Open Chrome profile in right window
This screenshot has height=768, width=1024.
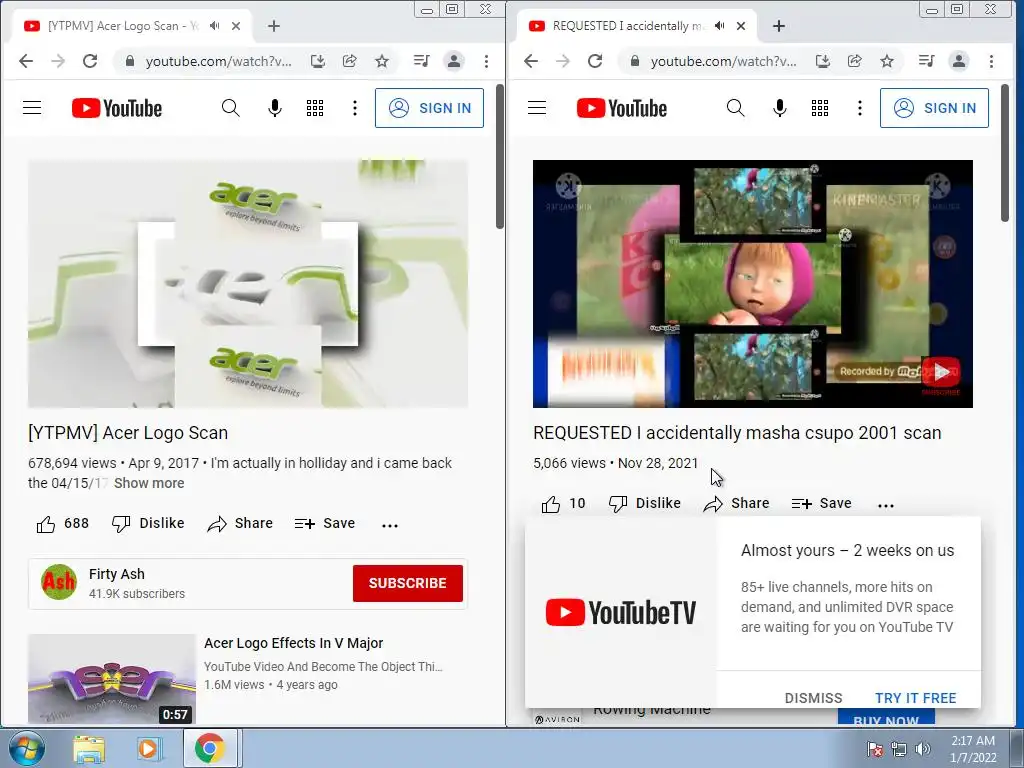pos(959,61)
